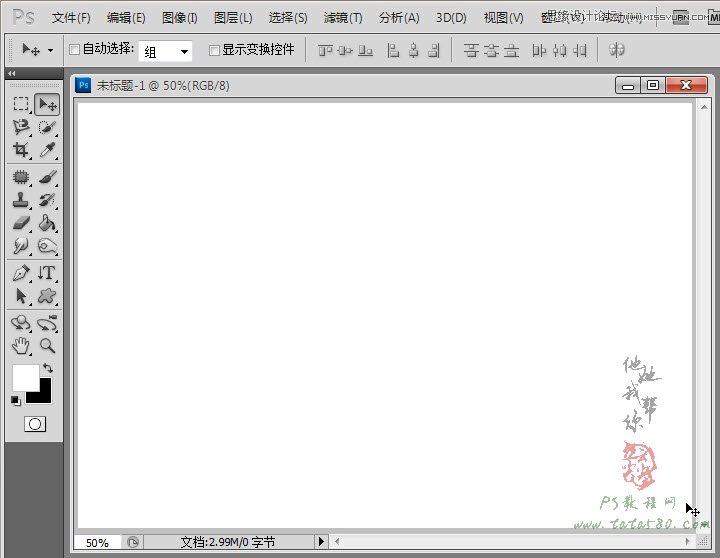Select the Custom Shape tool
The image size is (720, 558).
(x=47, y=296)
